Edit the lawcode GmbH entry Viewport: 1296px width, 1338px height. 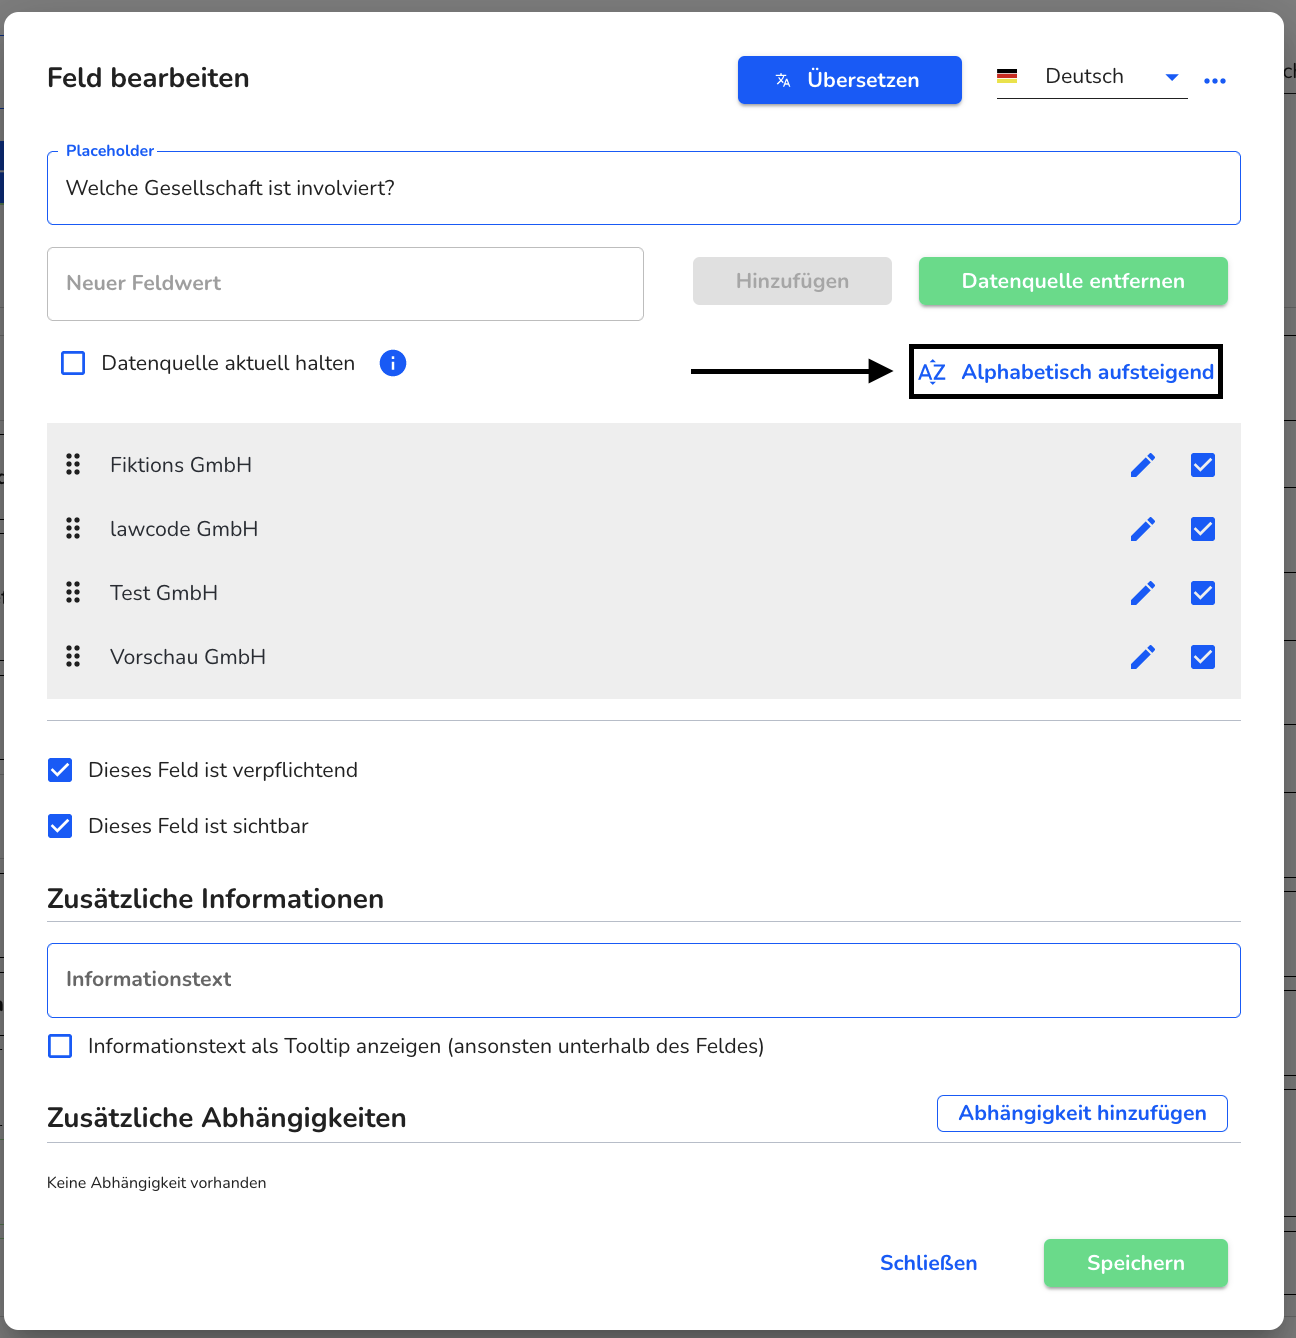click(x=1143, y=529)
